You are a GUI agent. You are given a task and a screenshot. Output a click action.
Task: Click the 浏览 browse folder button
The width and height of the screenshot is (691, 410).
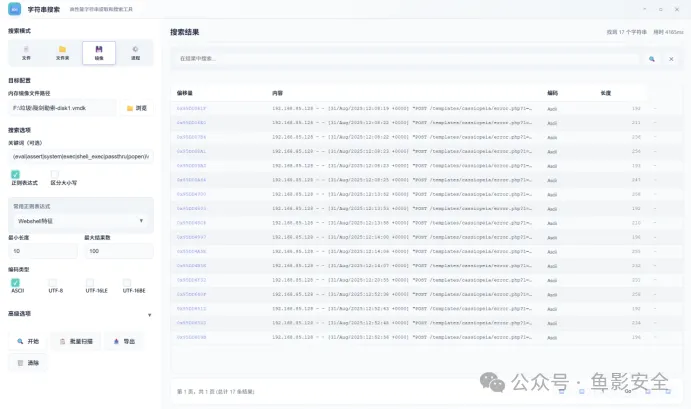pyautogui.click(x=137, y=107)
